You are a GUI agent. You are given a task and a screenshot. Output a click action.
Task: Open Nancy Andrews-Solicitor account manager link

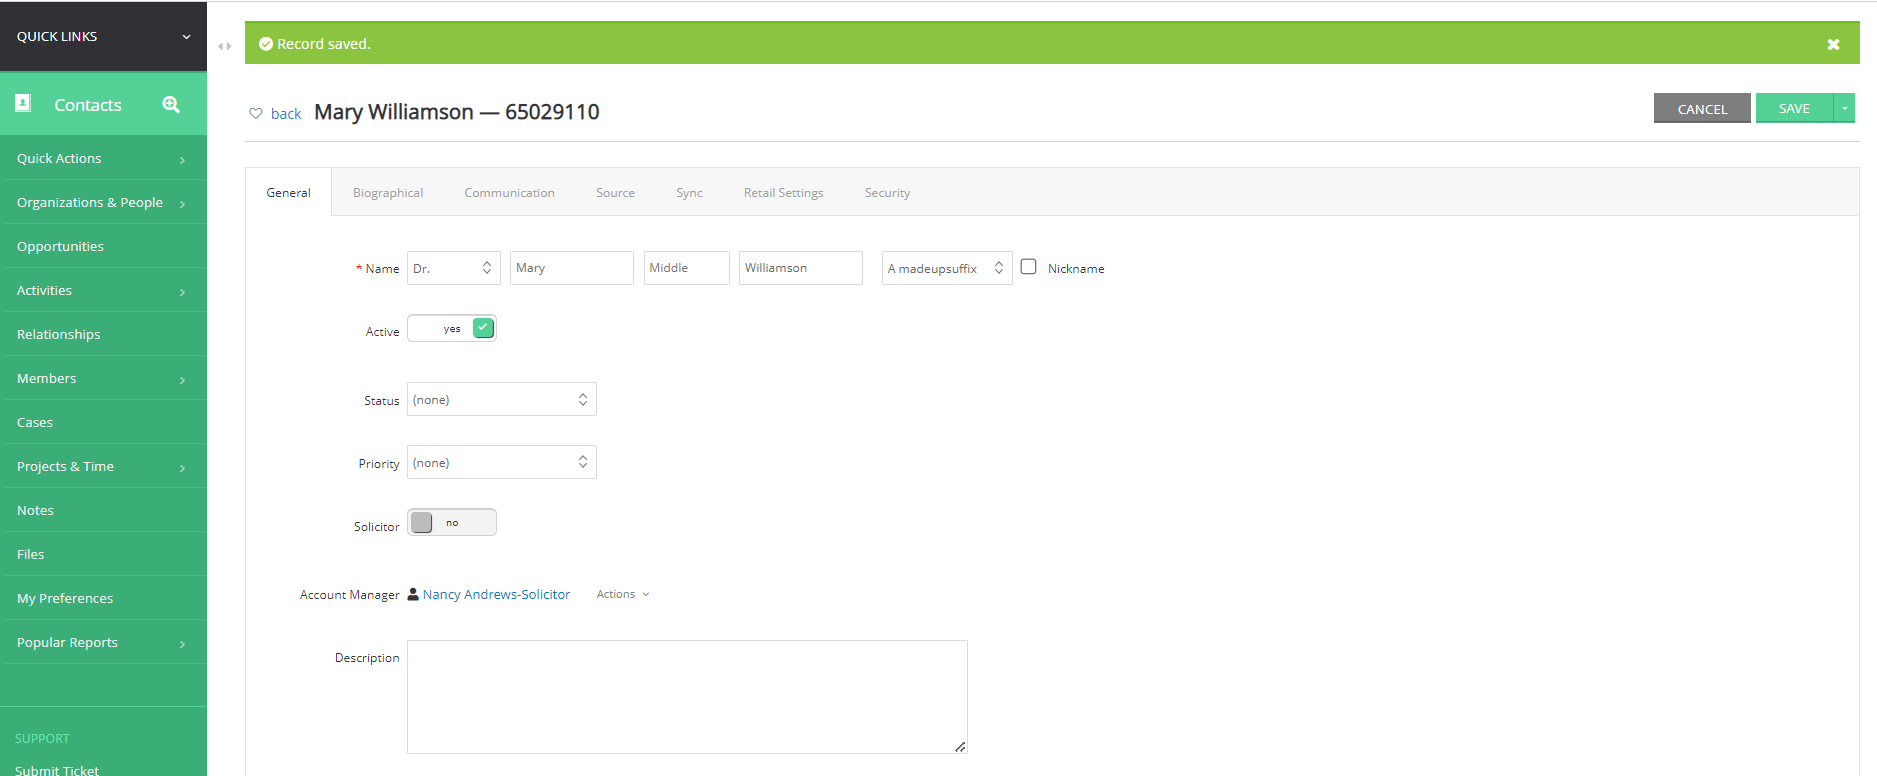(496, 594)
